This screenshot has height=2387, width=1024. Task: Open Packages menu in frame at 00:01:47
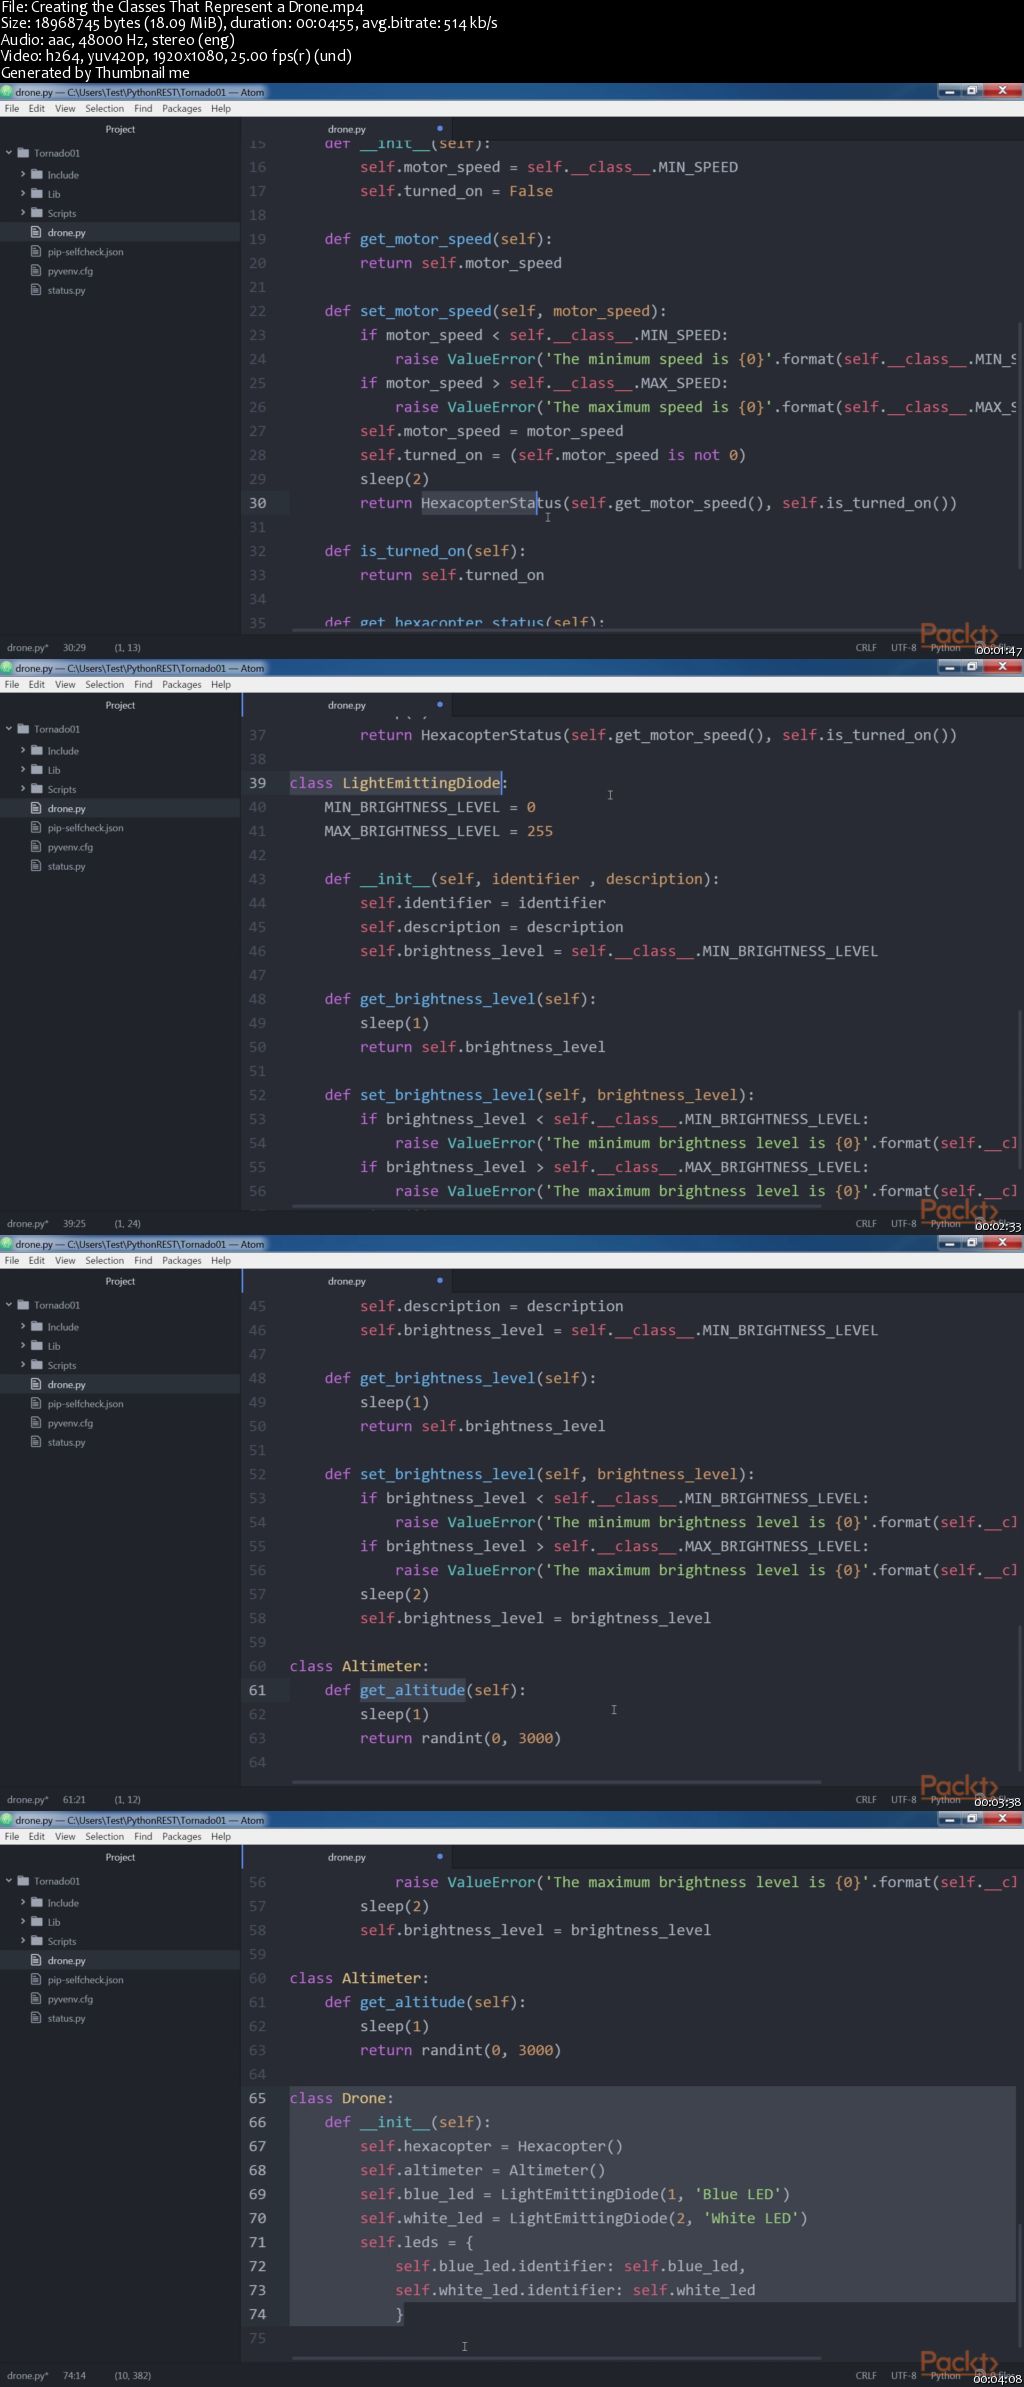[x=182, y=109]
